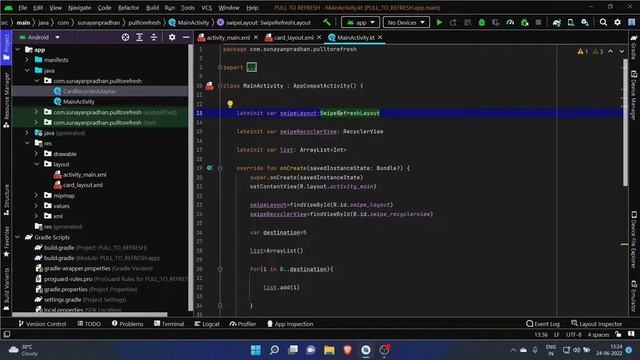
Task: Open the Profile app speedometer icon
Action: 510,22
